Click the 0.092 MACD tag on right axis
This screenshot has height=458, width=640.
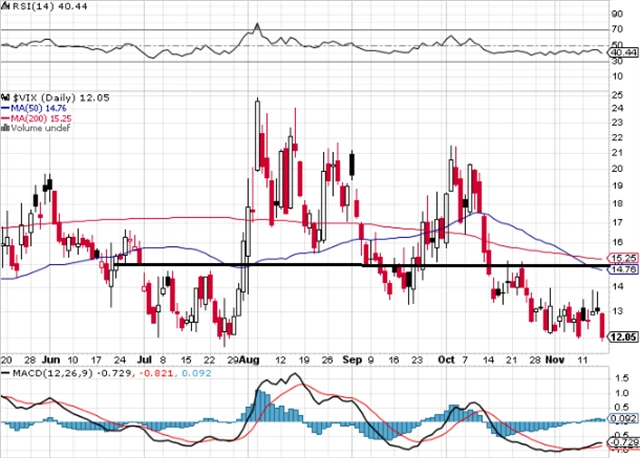[623, 419]
